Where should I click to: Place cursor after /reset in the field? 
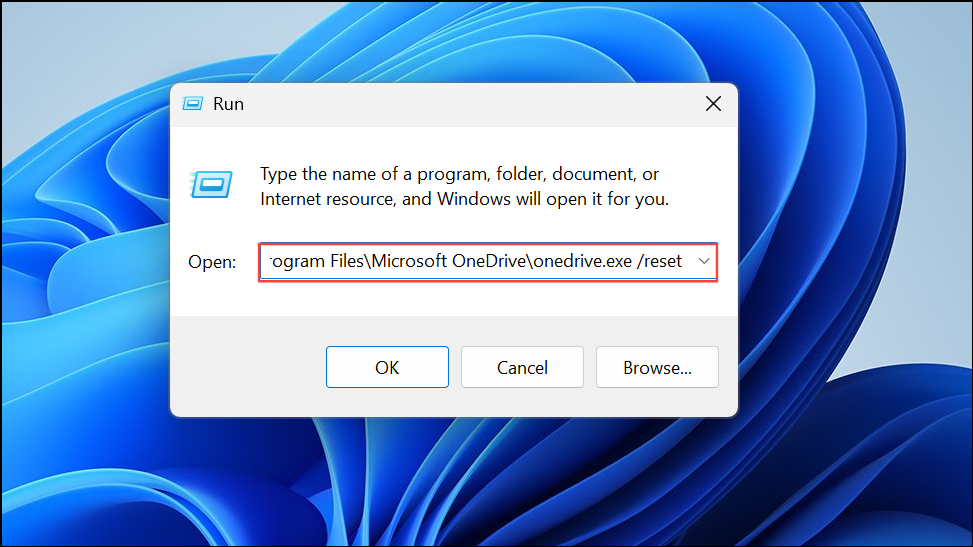coord(684,261)
